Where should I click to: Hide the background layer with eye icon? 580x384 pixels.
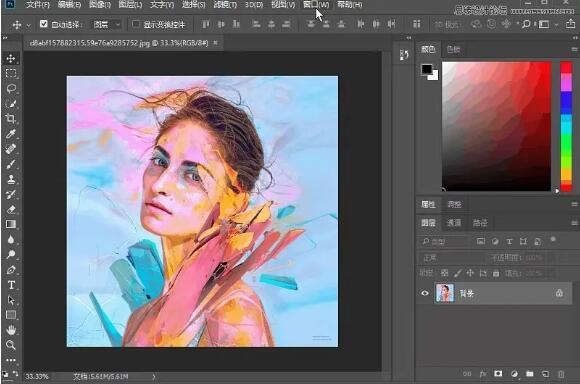(425, 293)
